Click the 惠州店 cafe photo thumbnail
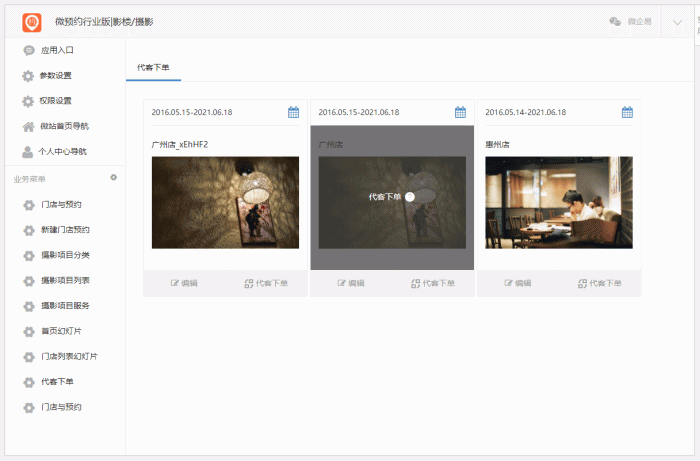This screenshot has width=700, height=461. point(558,202)
